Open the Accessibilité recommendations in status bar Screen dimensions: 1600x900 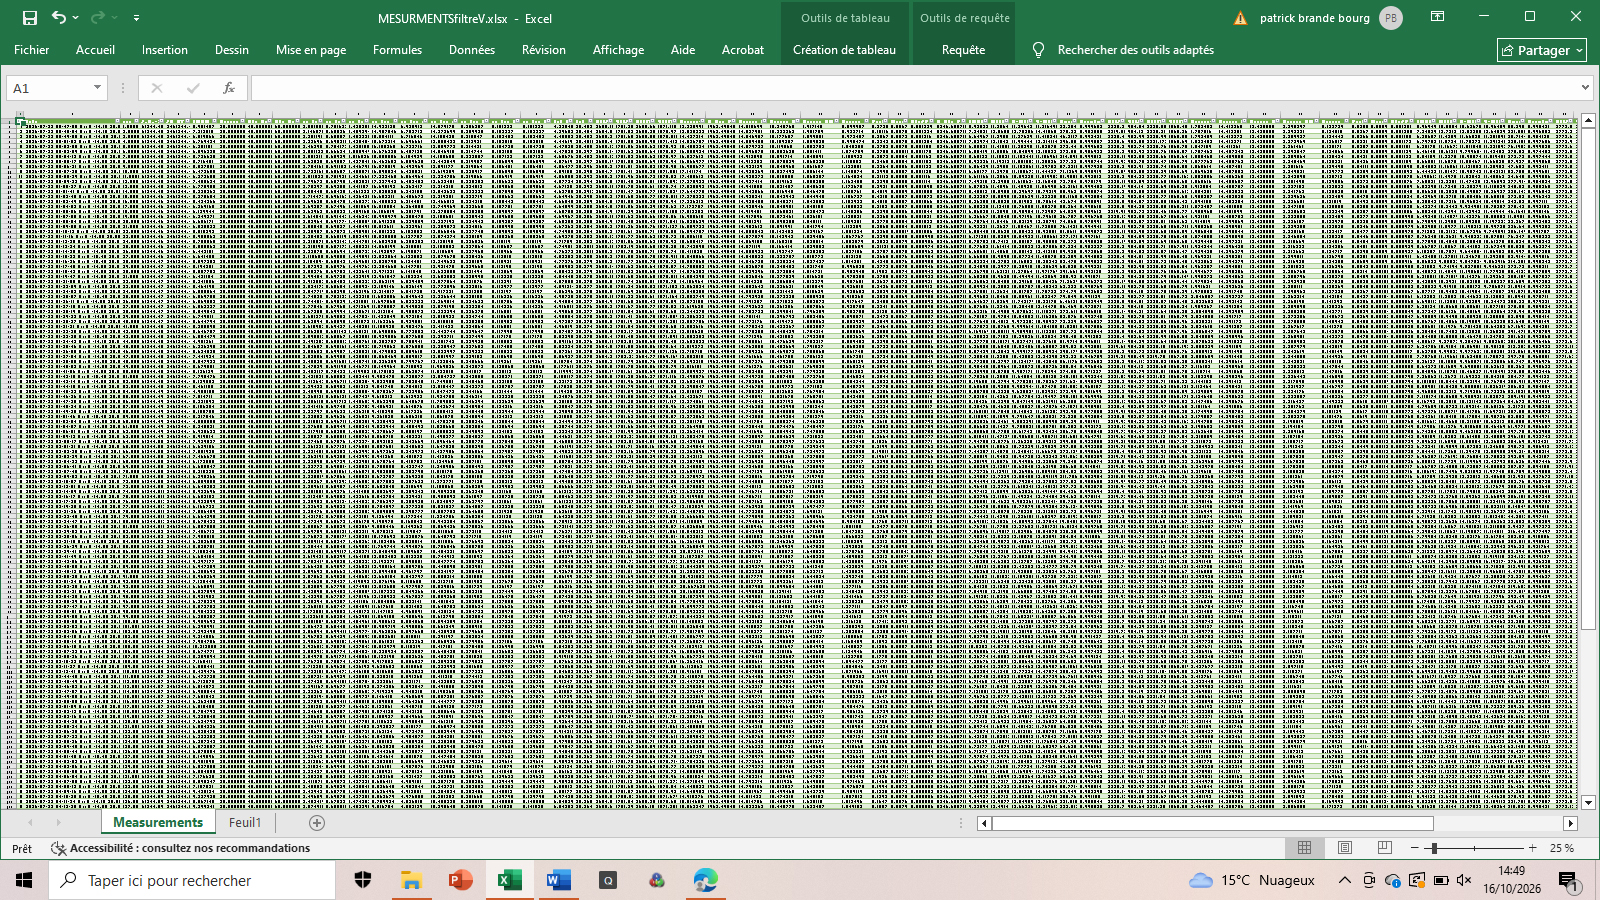point(180,848)
